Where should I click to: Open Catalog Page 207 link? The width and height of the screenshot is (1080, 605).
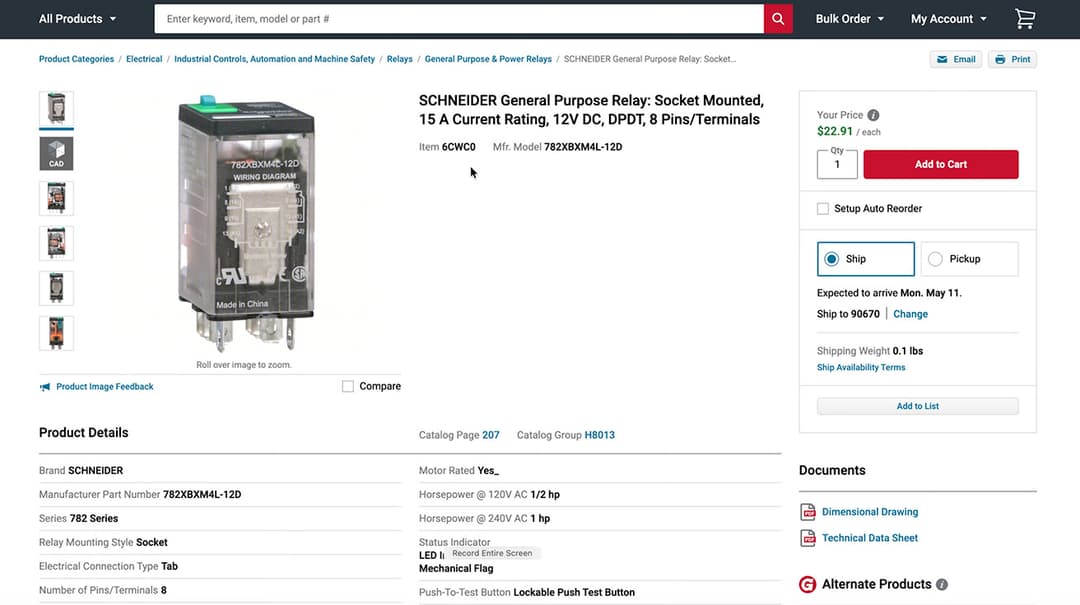tap(490, 435)
